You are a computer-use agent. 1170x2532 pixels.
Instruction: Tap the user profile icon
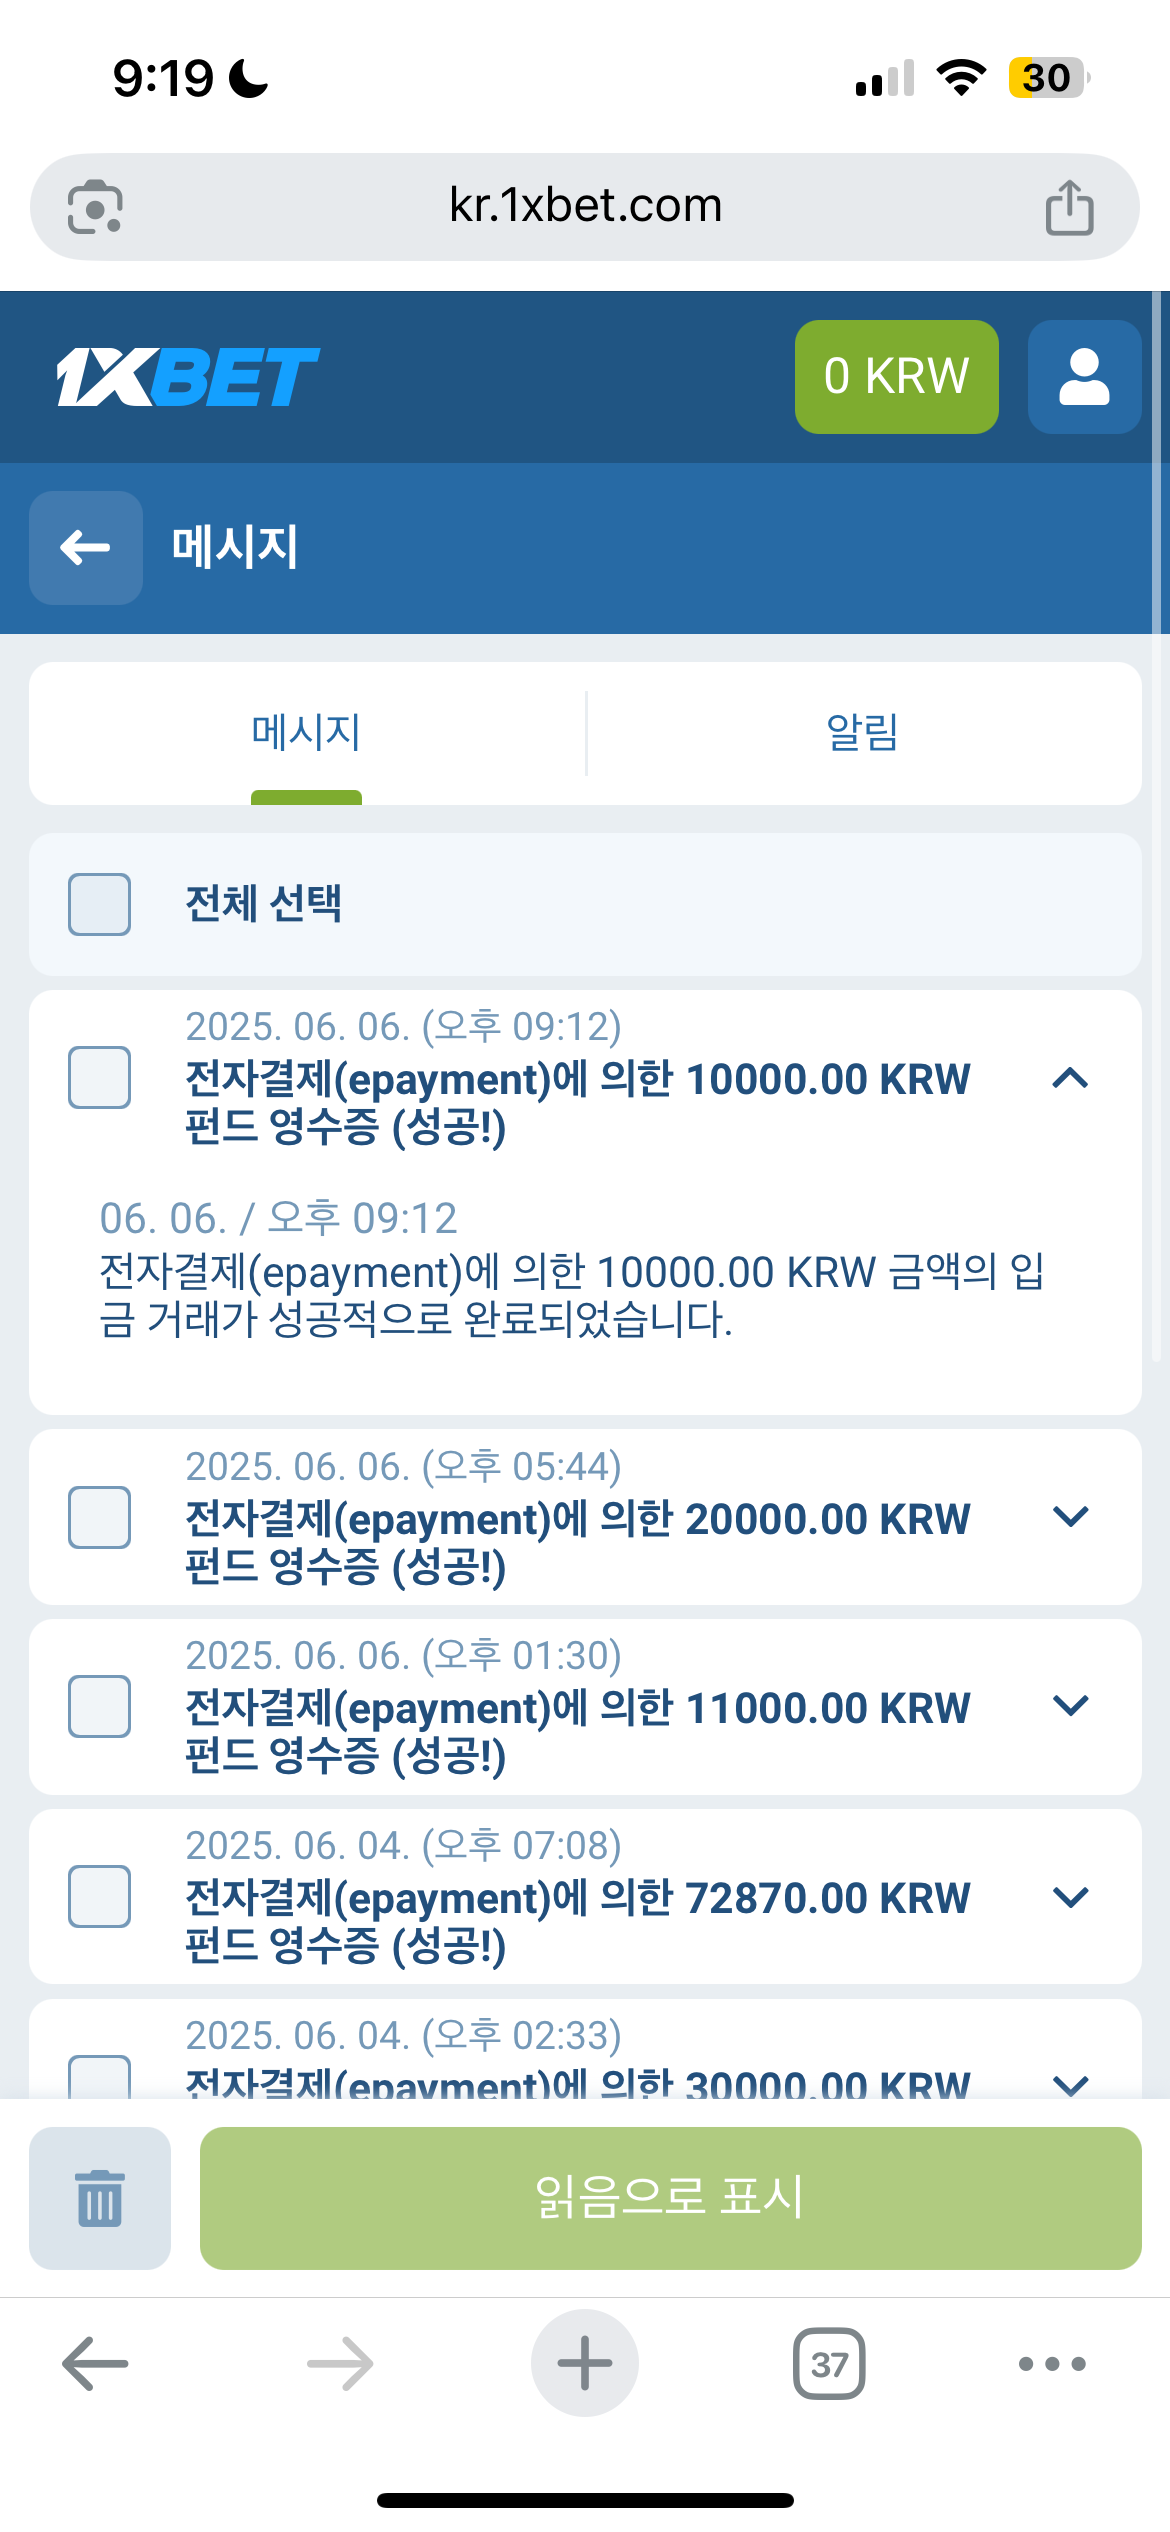pos(1084,377)
